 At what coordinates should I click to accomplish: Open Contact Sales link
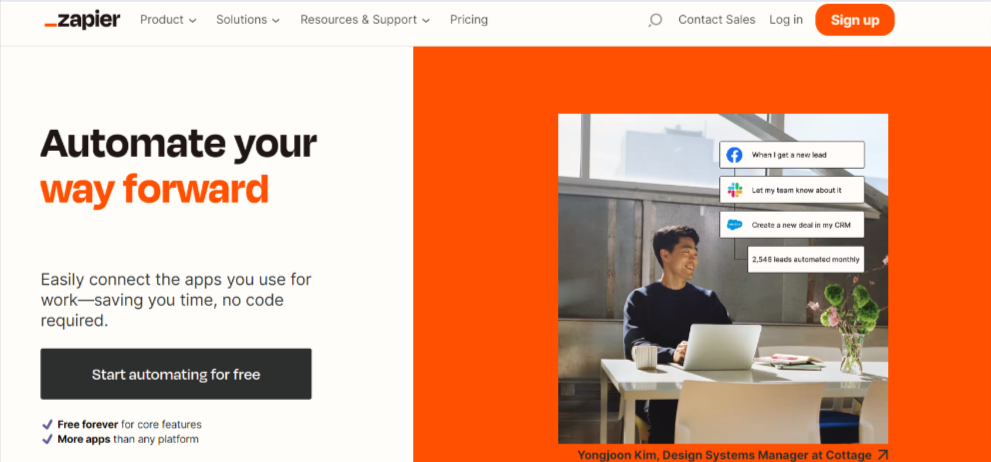click(717, 20)
